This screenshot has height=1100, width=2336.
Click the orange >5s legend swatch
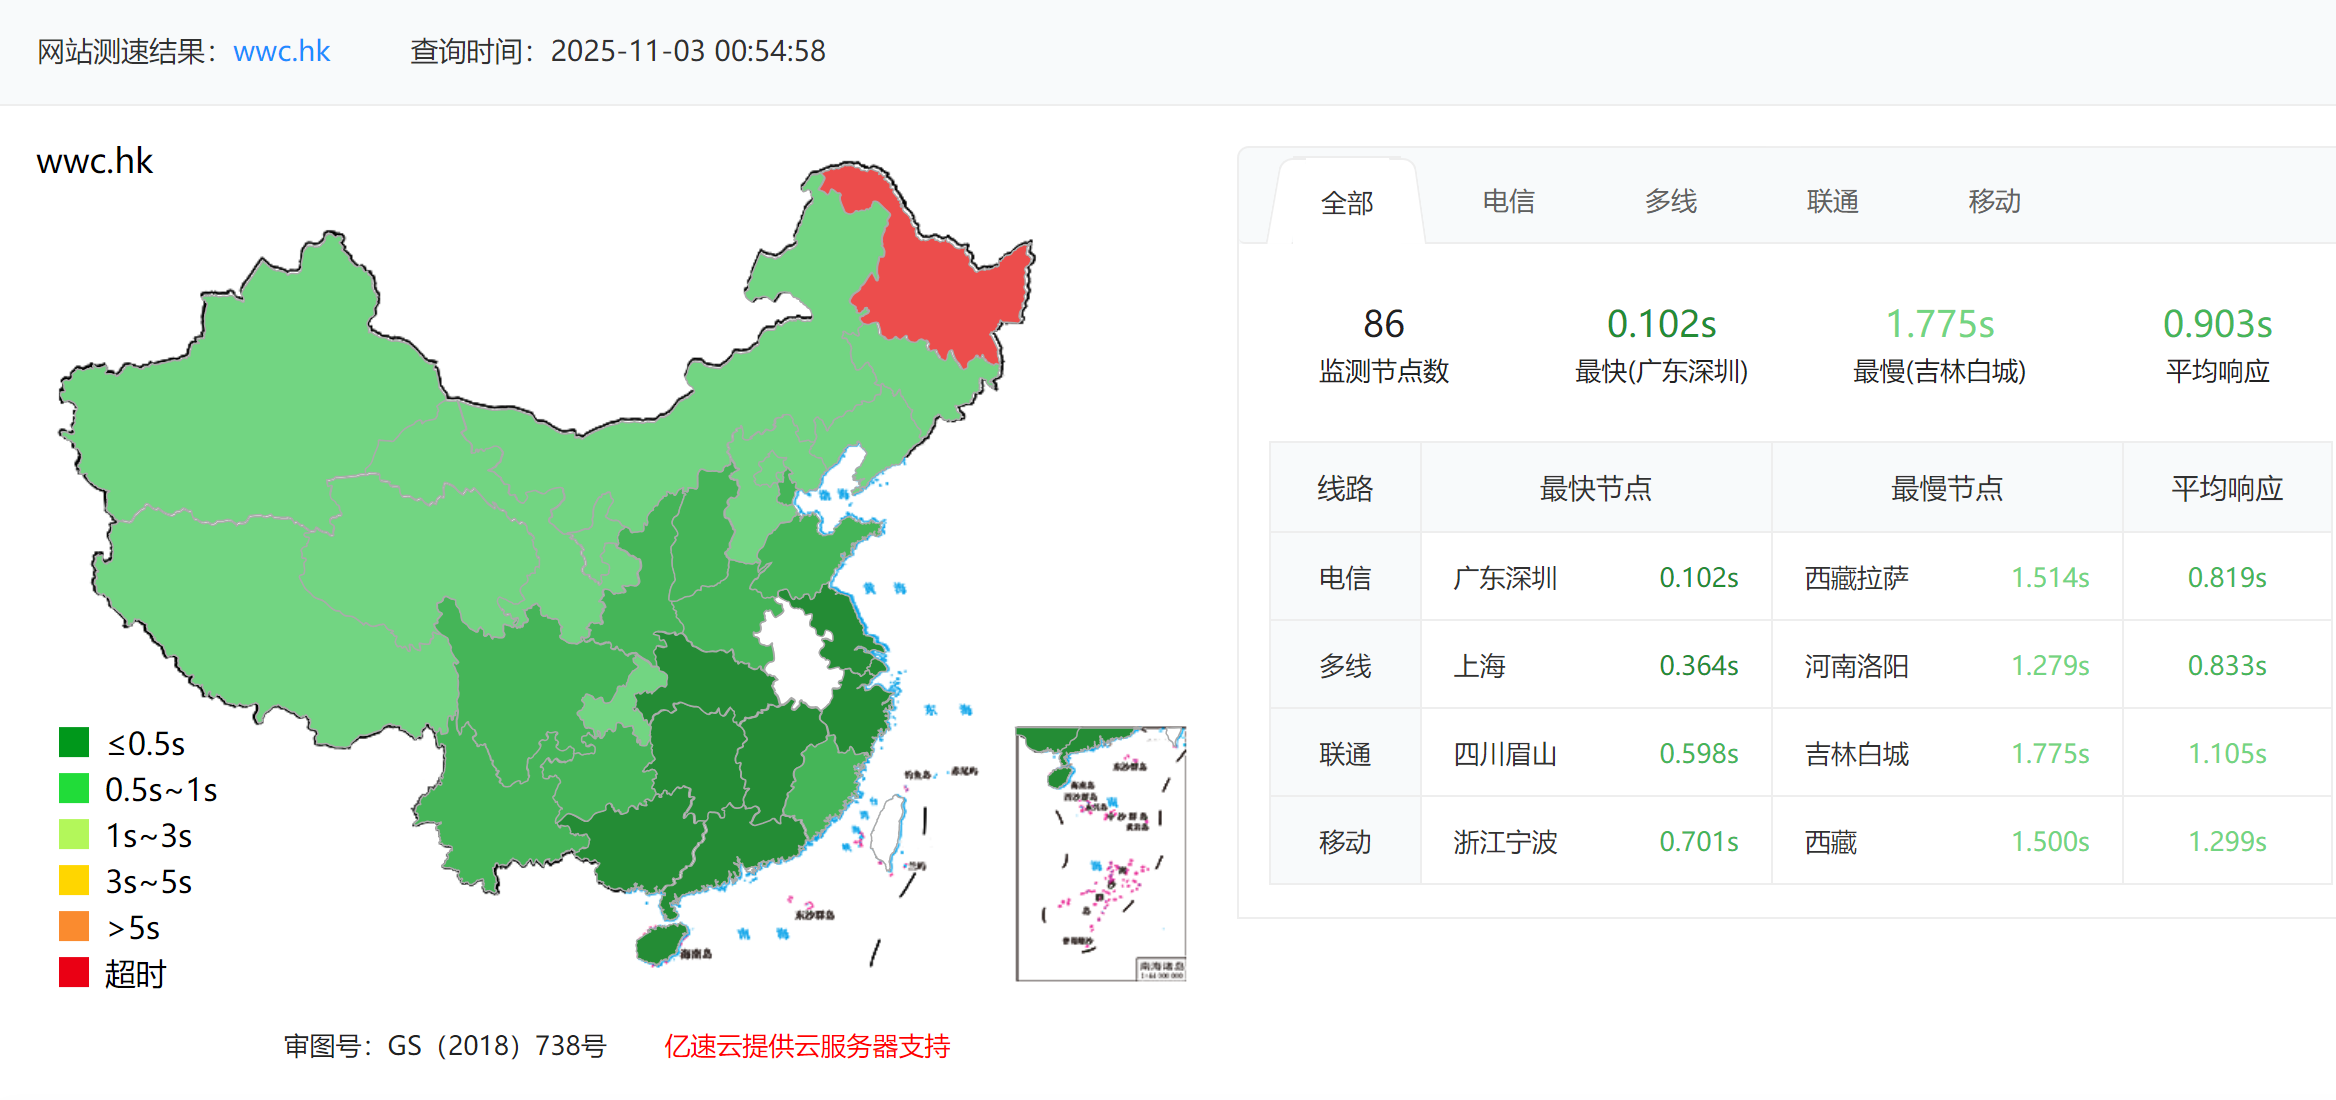coord(73,927)
